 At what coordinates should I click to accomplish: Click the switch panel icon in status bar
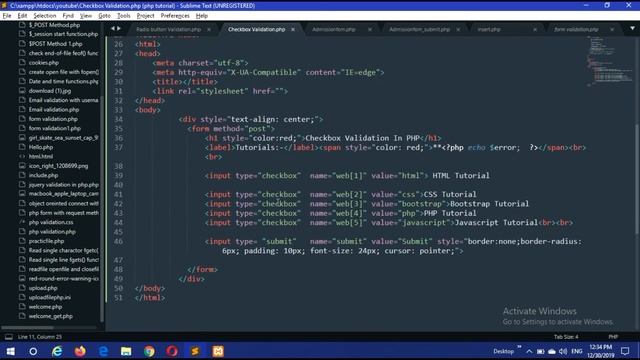9,337
